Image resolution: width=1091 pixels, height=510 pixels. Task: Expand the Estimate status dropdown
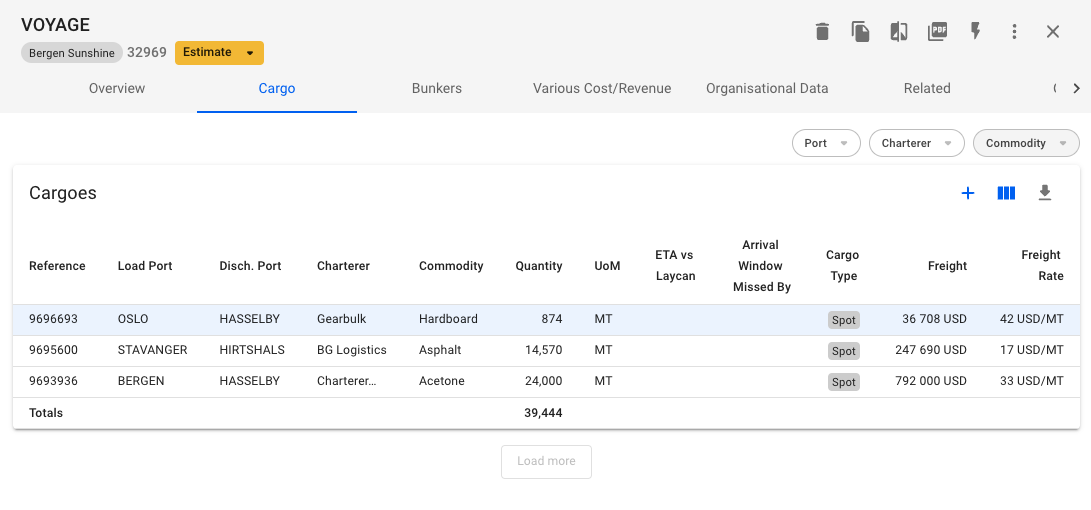[219, 52]
